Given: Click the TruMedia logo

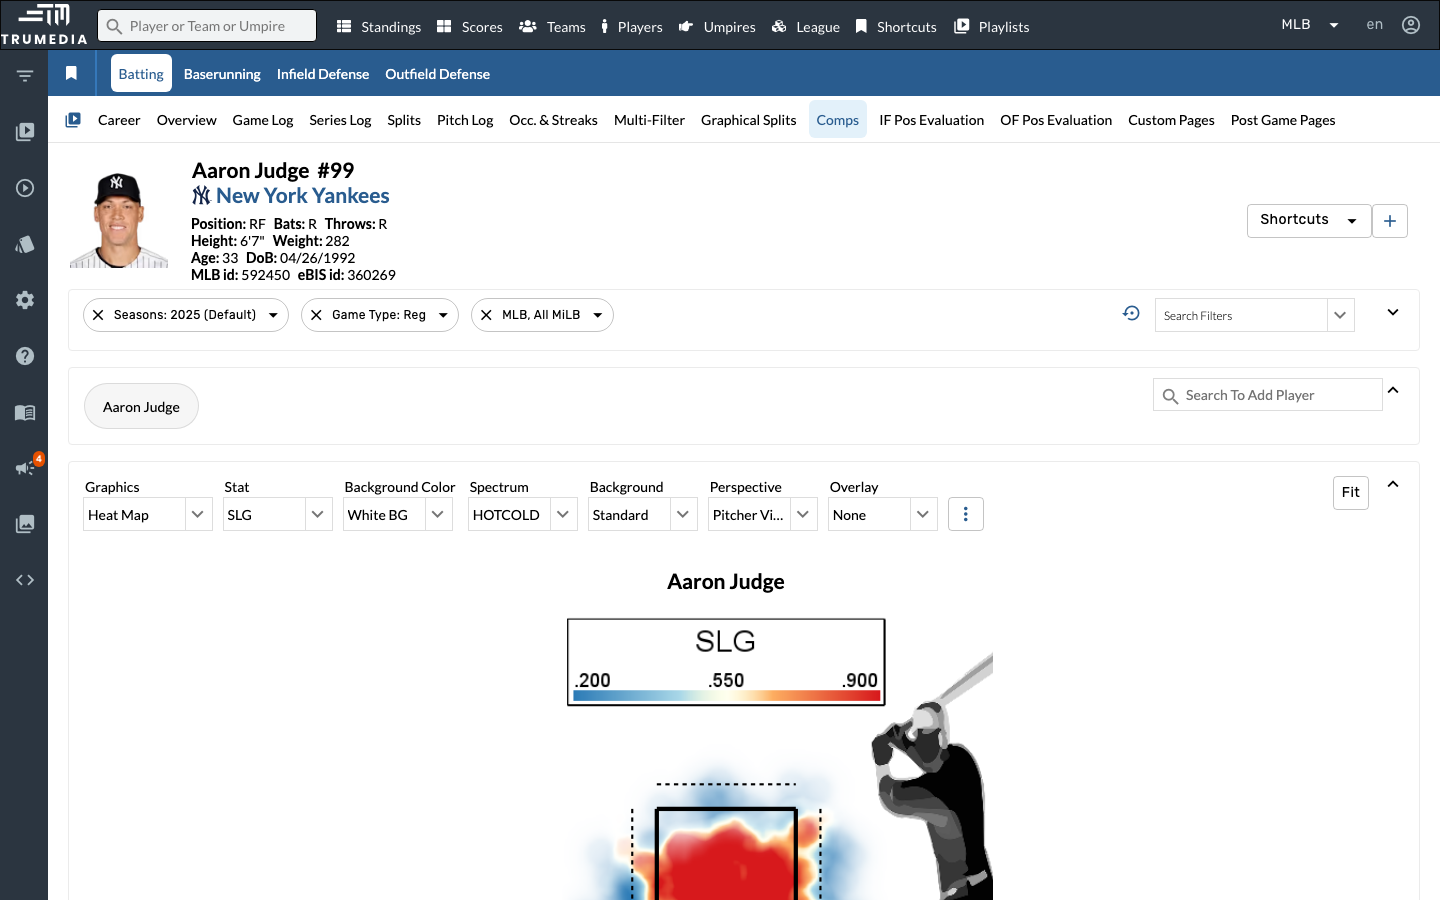Looking at the screenshot, I should (44, 25).
